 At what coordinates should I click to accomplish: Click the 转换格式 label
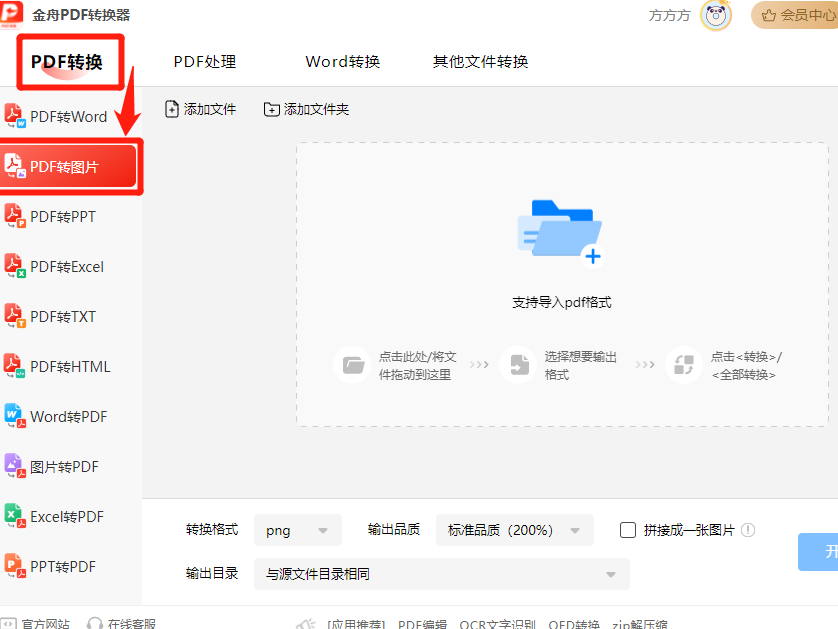pyautogui.click(x=212, y=530)
